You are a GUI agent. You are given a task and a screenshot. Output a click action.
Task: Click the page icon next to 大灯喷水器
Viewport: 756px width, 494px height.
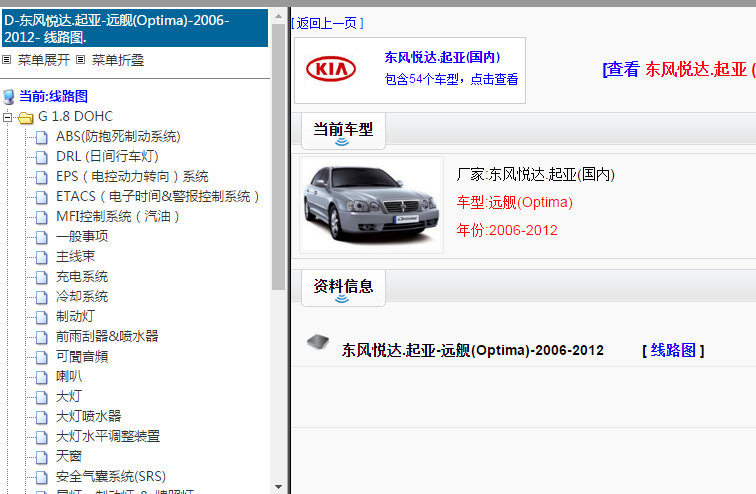pyautogui.click(x=42, y=417)
